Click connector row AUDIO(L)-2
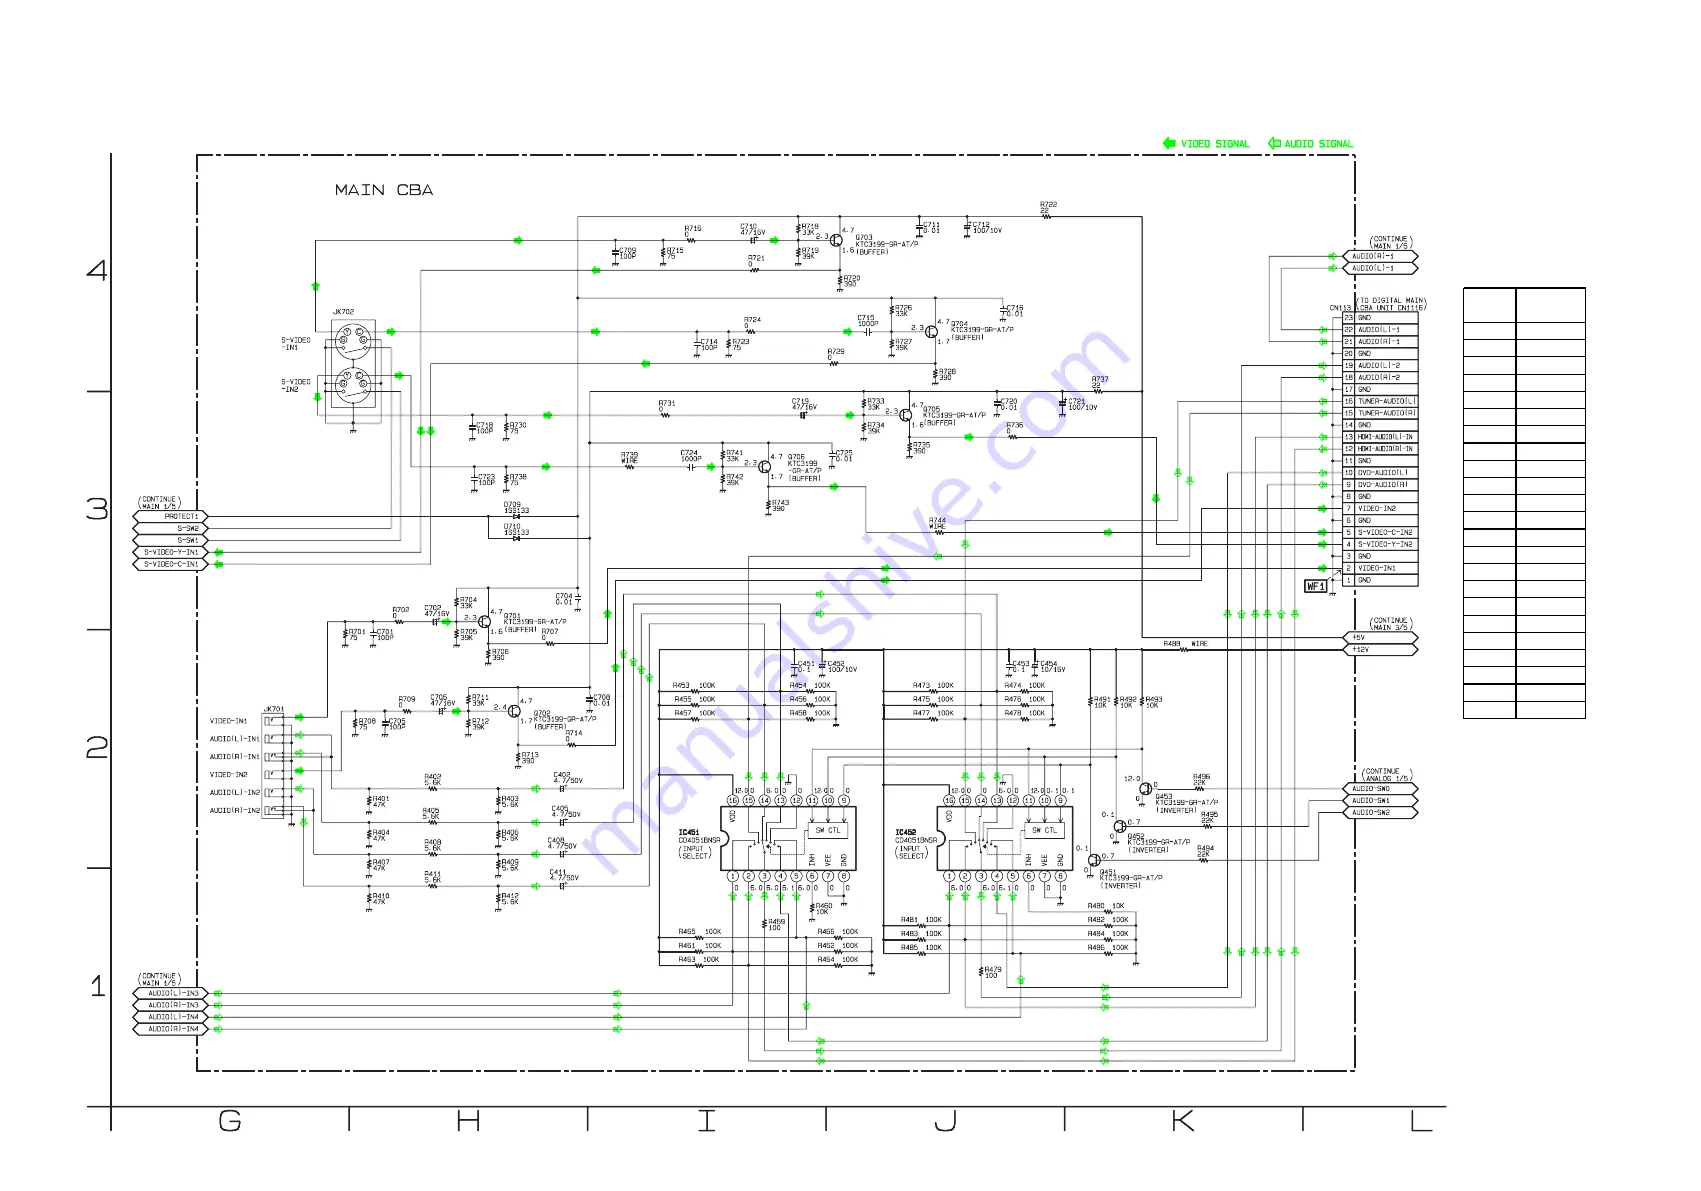The image size is (1701, 1191). (x=1380, y=365)
